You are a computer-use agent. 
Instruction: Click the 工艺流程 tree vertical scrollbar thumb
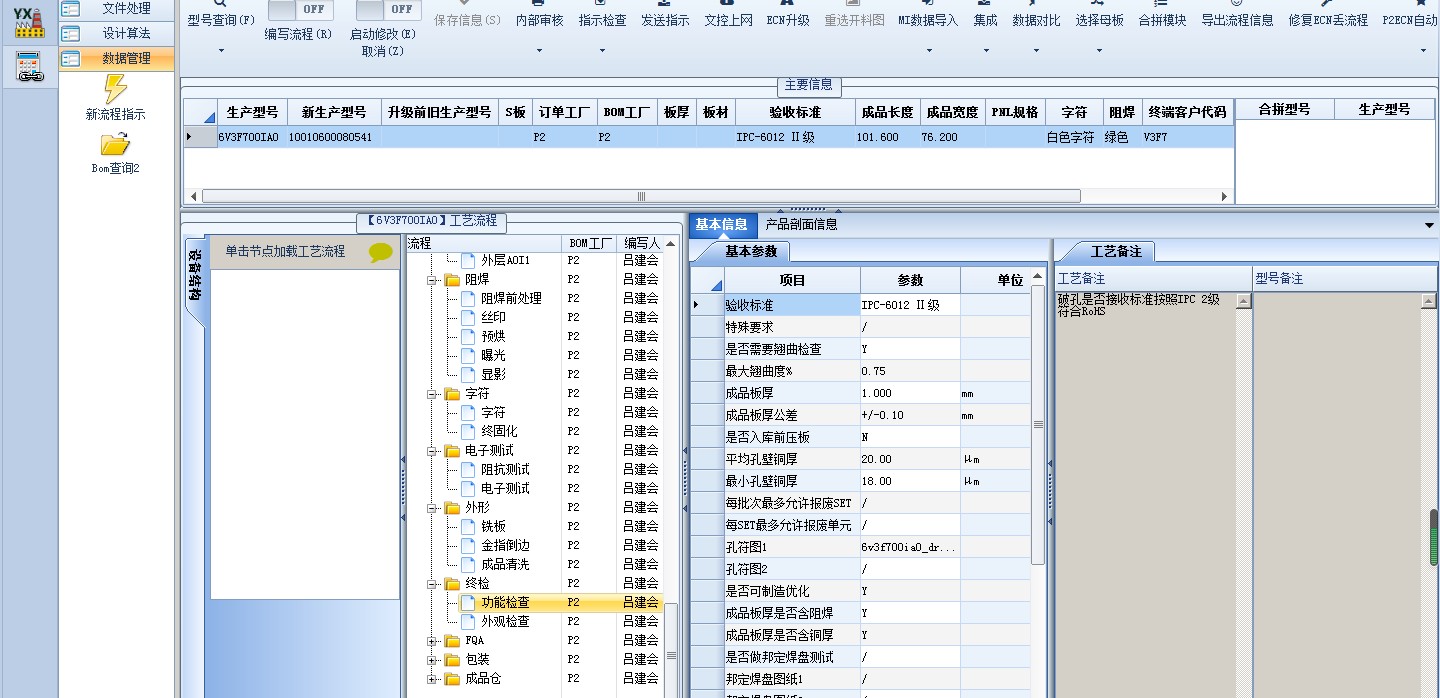[x=671, y=648]
